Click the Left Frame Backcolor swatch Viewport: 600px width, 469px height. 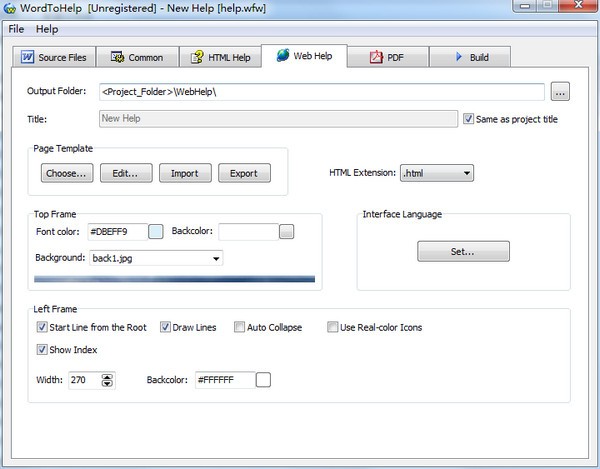click(x=263, y=380)
